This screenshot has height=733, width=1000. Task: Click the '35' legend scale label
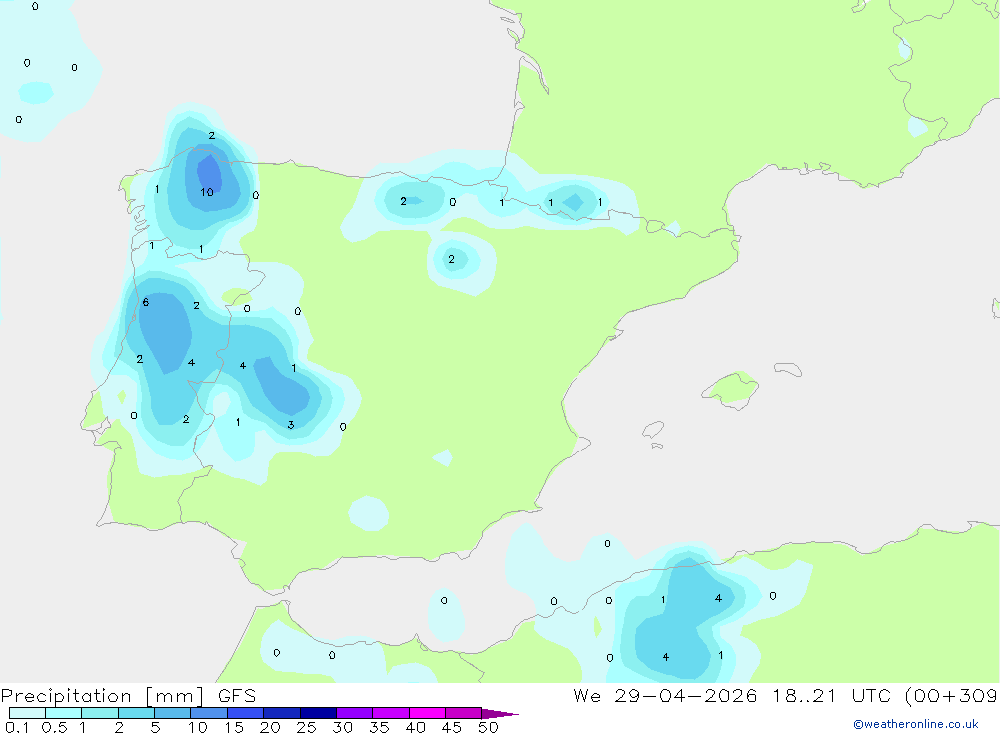[379, 727]
